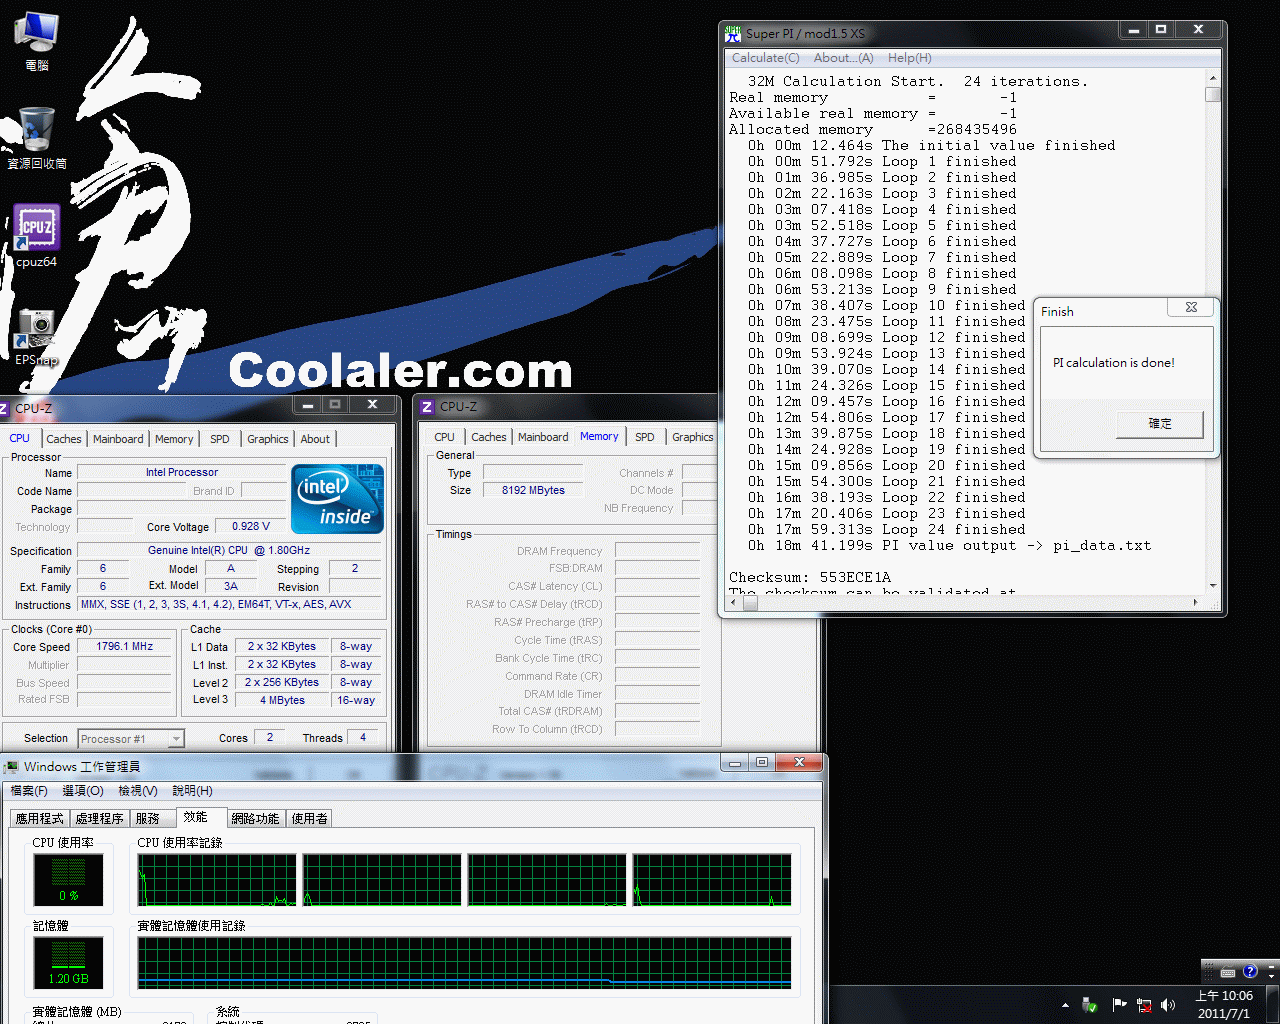Click Super PI scrollbar up arrow
Screen dimensions: 1280x1024
(1213, 78)
